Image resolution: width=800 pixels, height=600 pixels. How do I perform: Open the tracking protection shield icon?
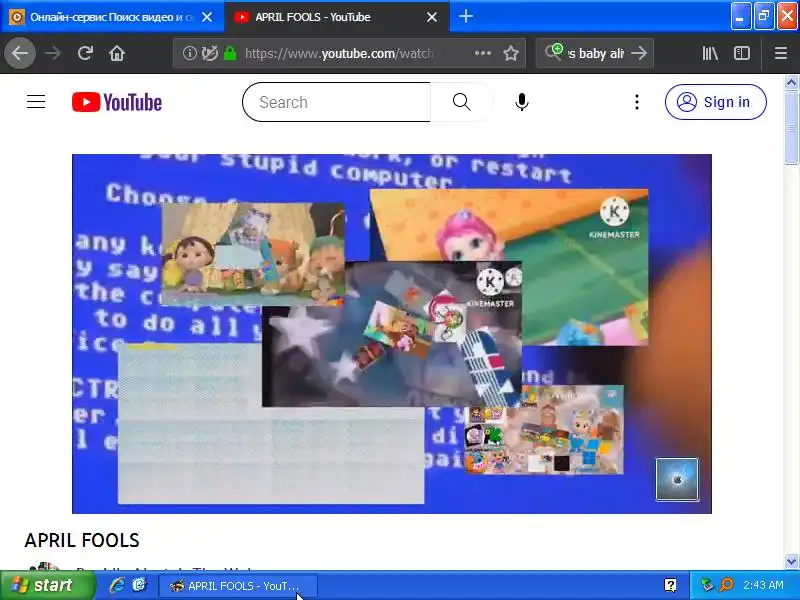coord(209,53)
